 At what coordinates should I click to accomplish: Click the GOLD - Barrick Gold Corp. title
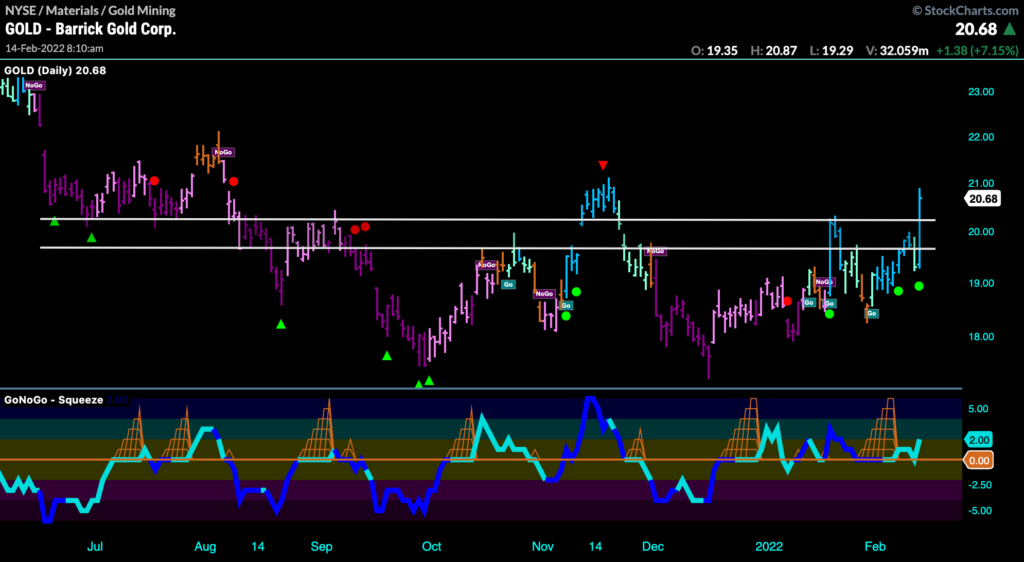[x=91, y=29]
